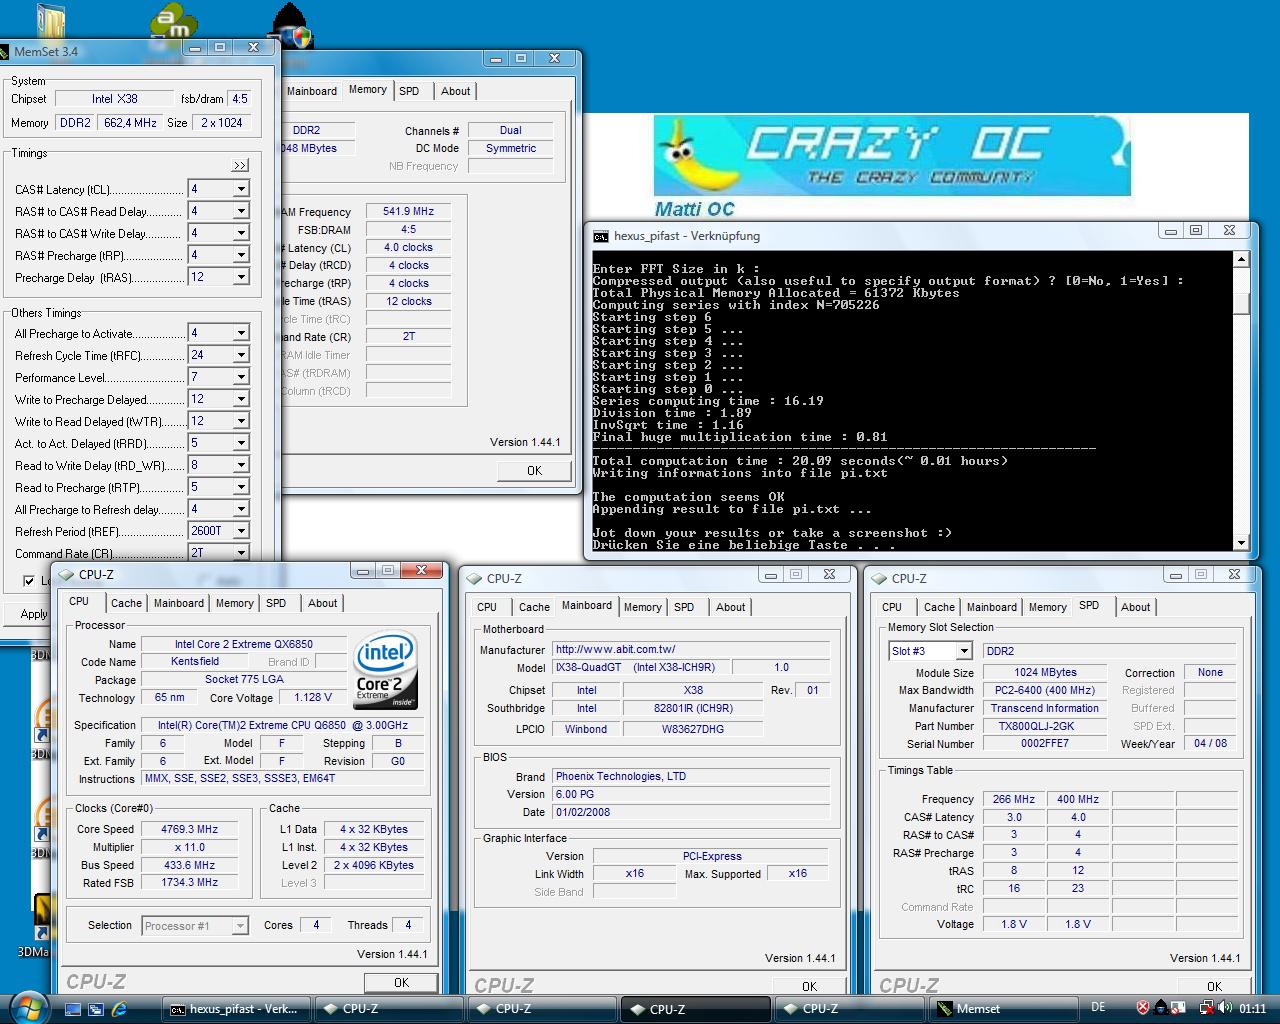1280x1024 pixels.
Task: Switch to hexus_pifast taskbar button
Action: (237, 1009)
